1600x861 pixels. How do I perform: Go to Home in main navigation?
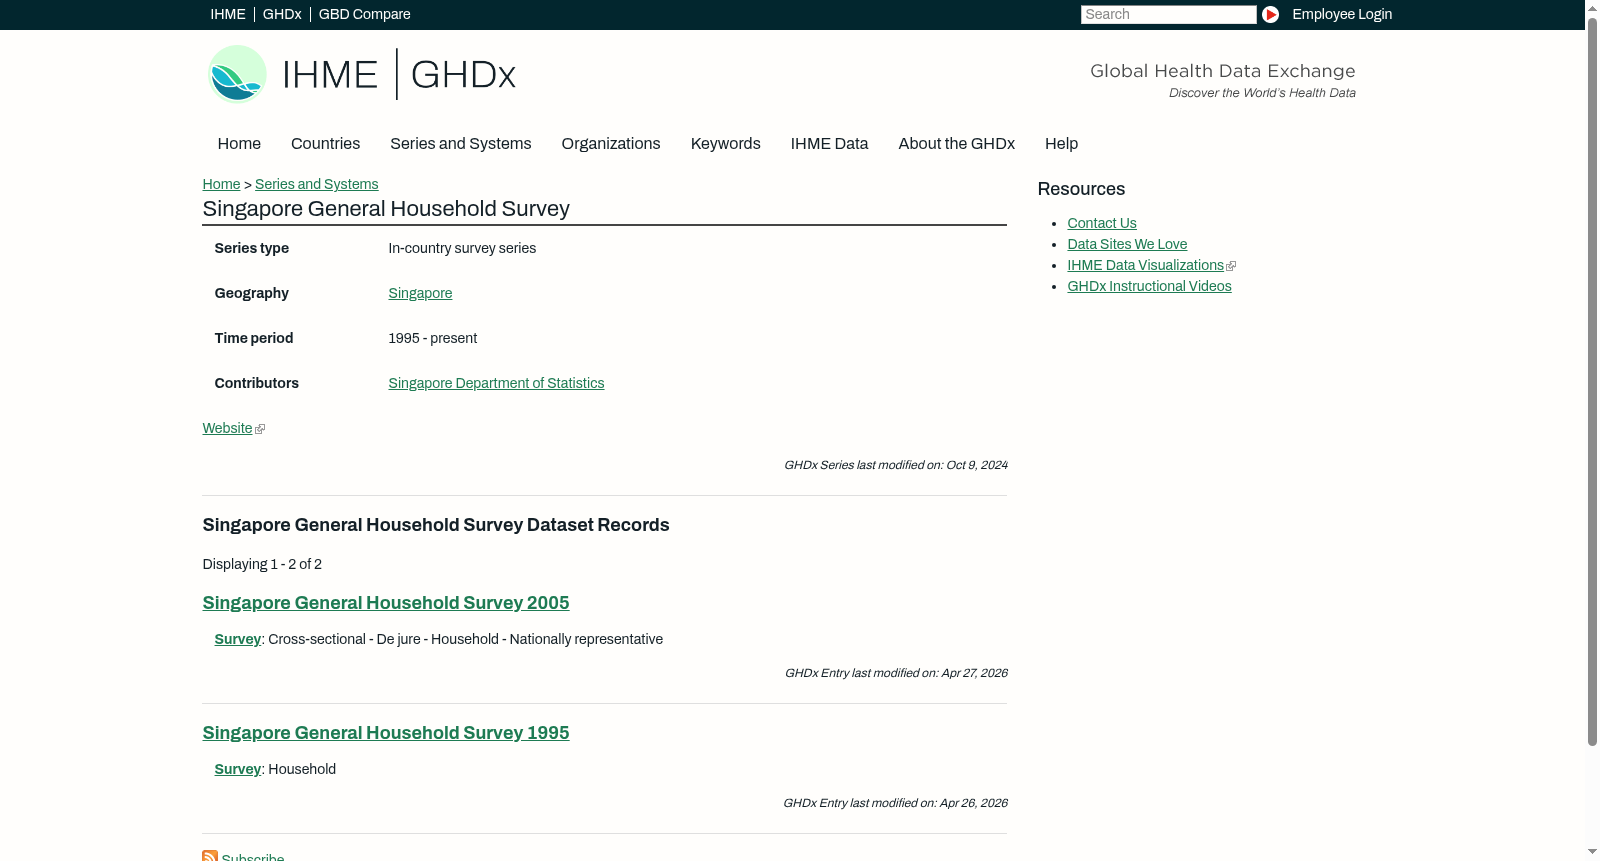point(239,144)
